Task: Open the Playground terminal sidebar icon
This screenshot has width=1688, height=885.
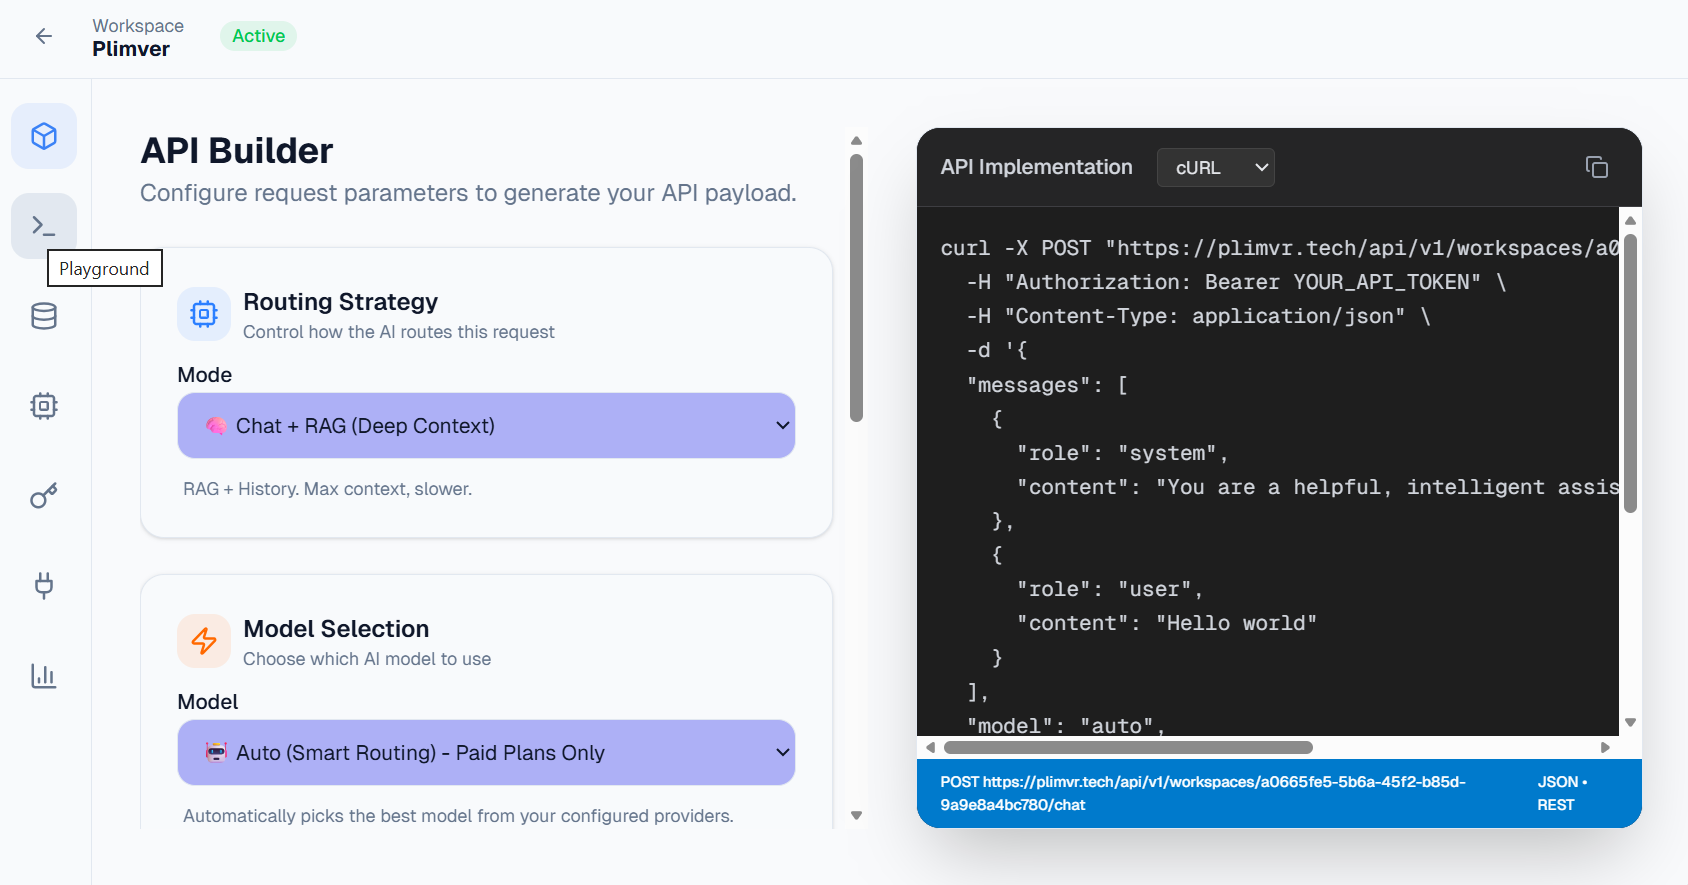Action: pyautogui.click(x=44, y=226)
